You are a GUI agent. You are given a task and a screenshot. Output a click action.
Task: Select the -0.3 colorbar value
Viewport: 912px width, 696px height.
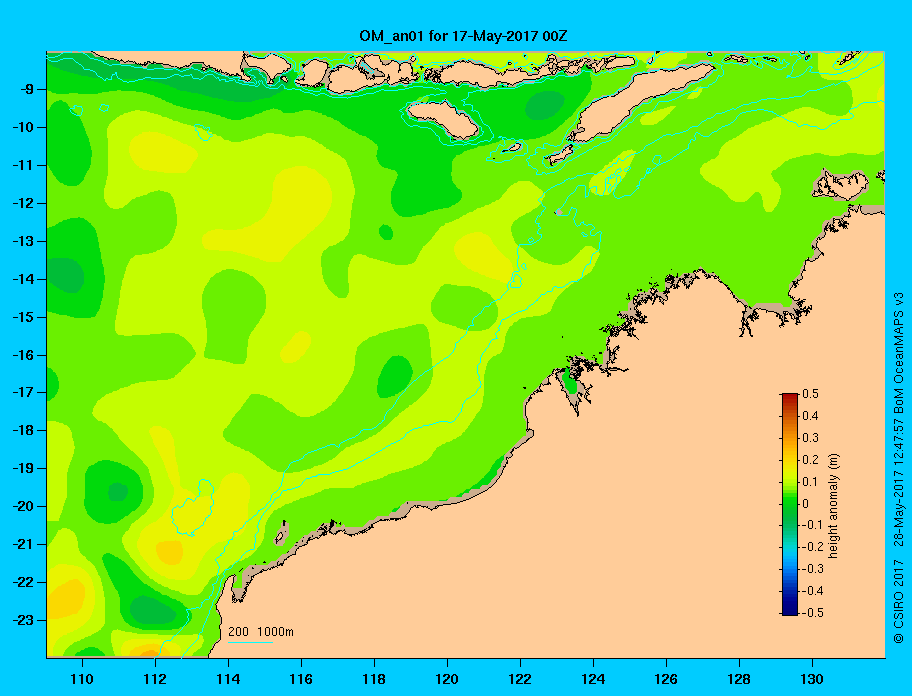point(813,569)
